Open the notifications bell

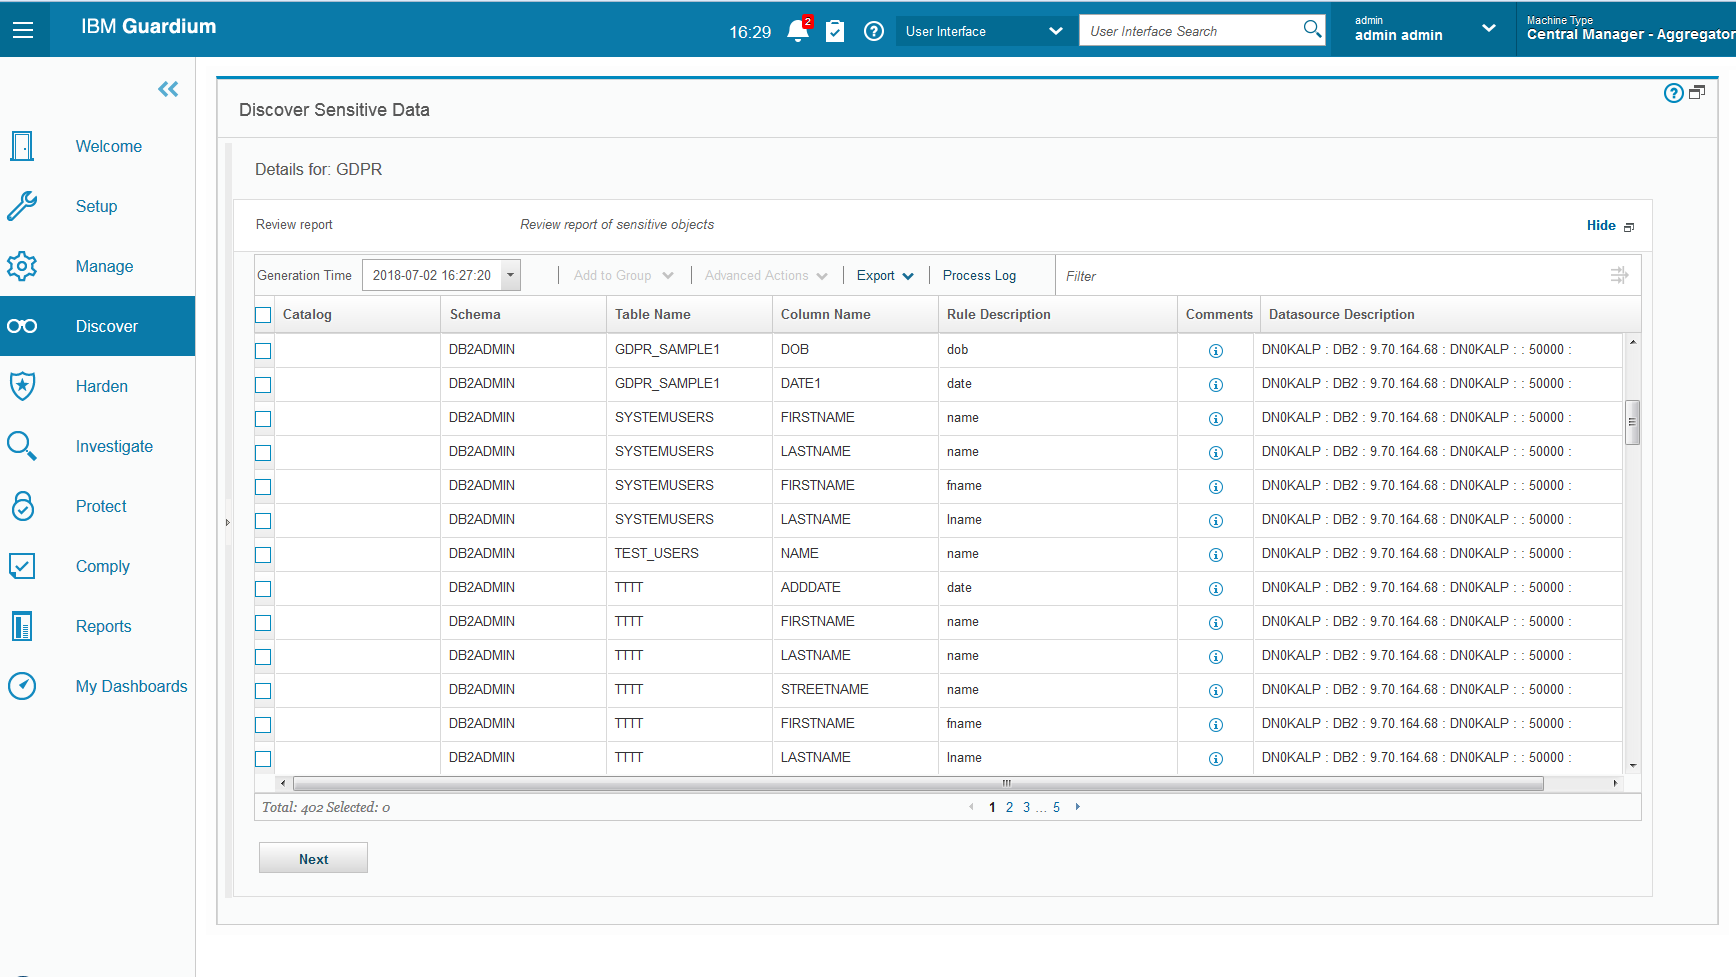click(797, 31)
